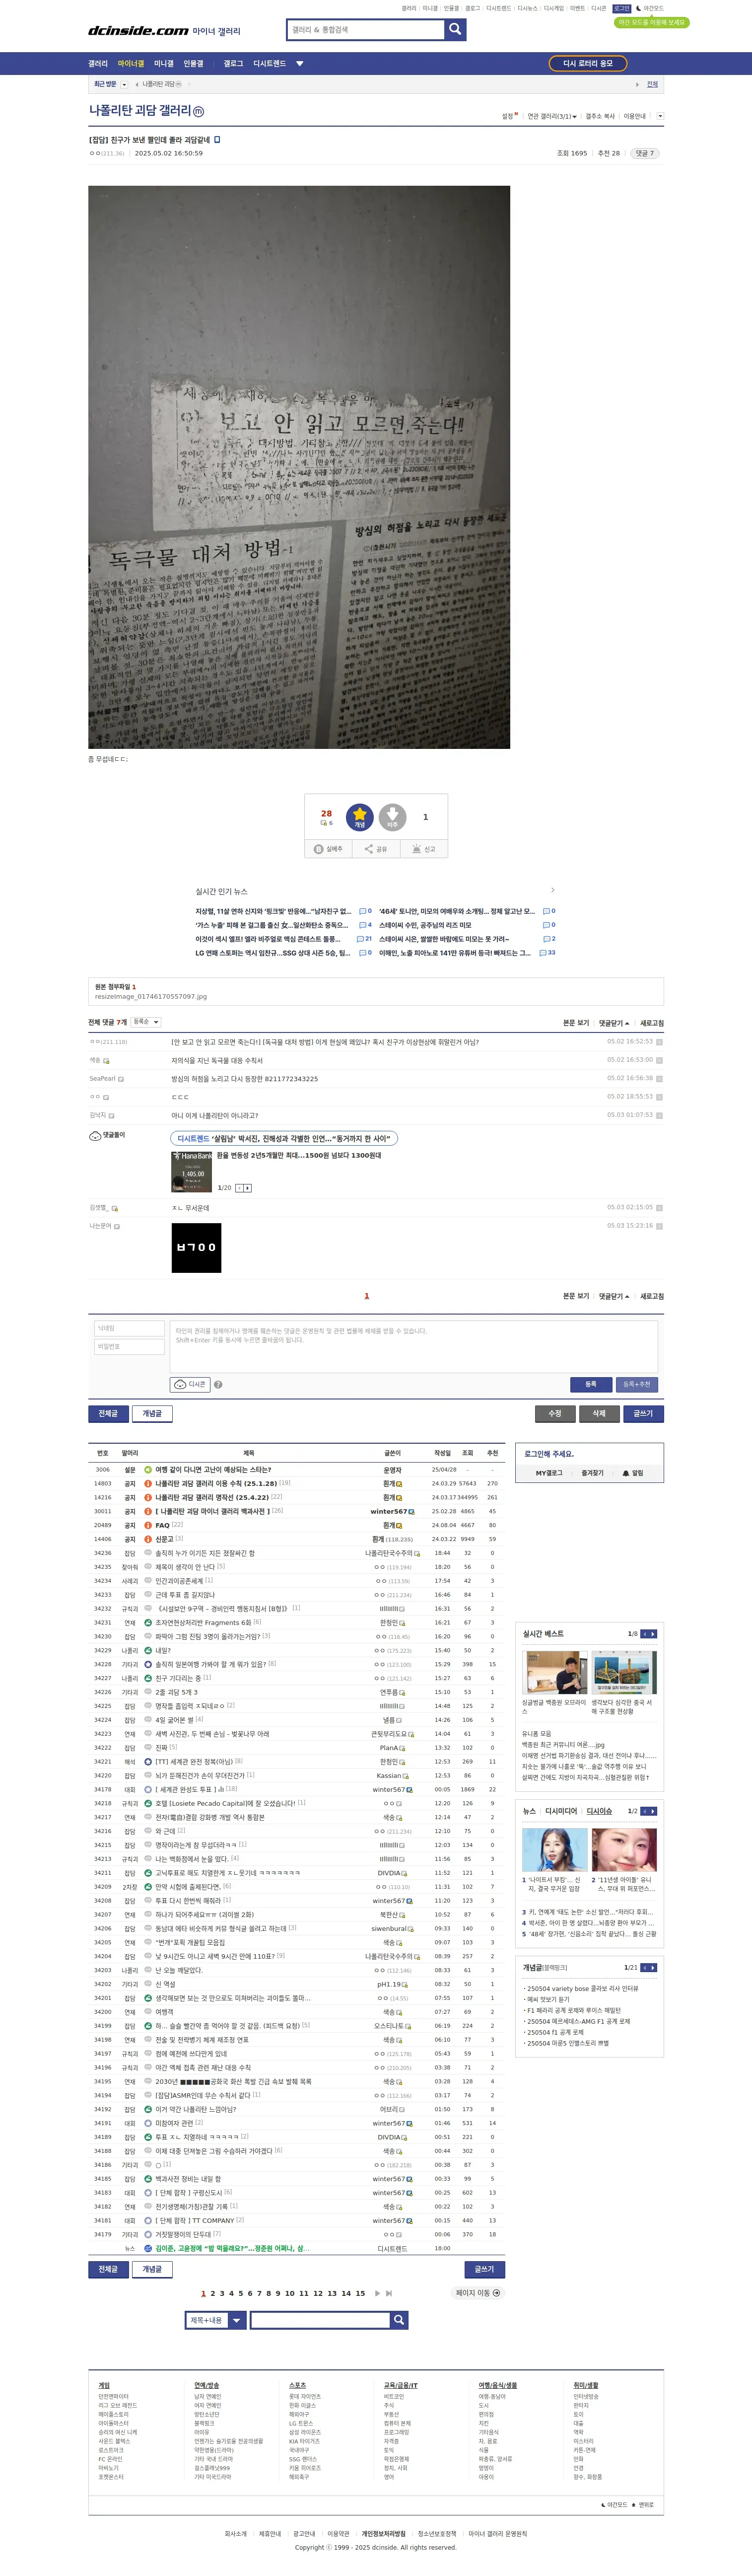The height and width of the screenshot is (2576, 752).
Task: Open the 페이지 이동 page jump control
Action: pos(478,2293)
